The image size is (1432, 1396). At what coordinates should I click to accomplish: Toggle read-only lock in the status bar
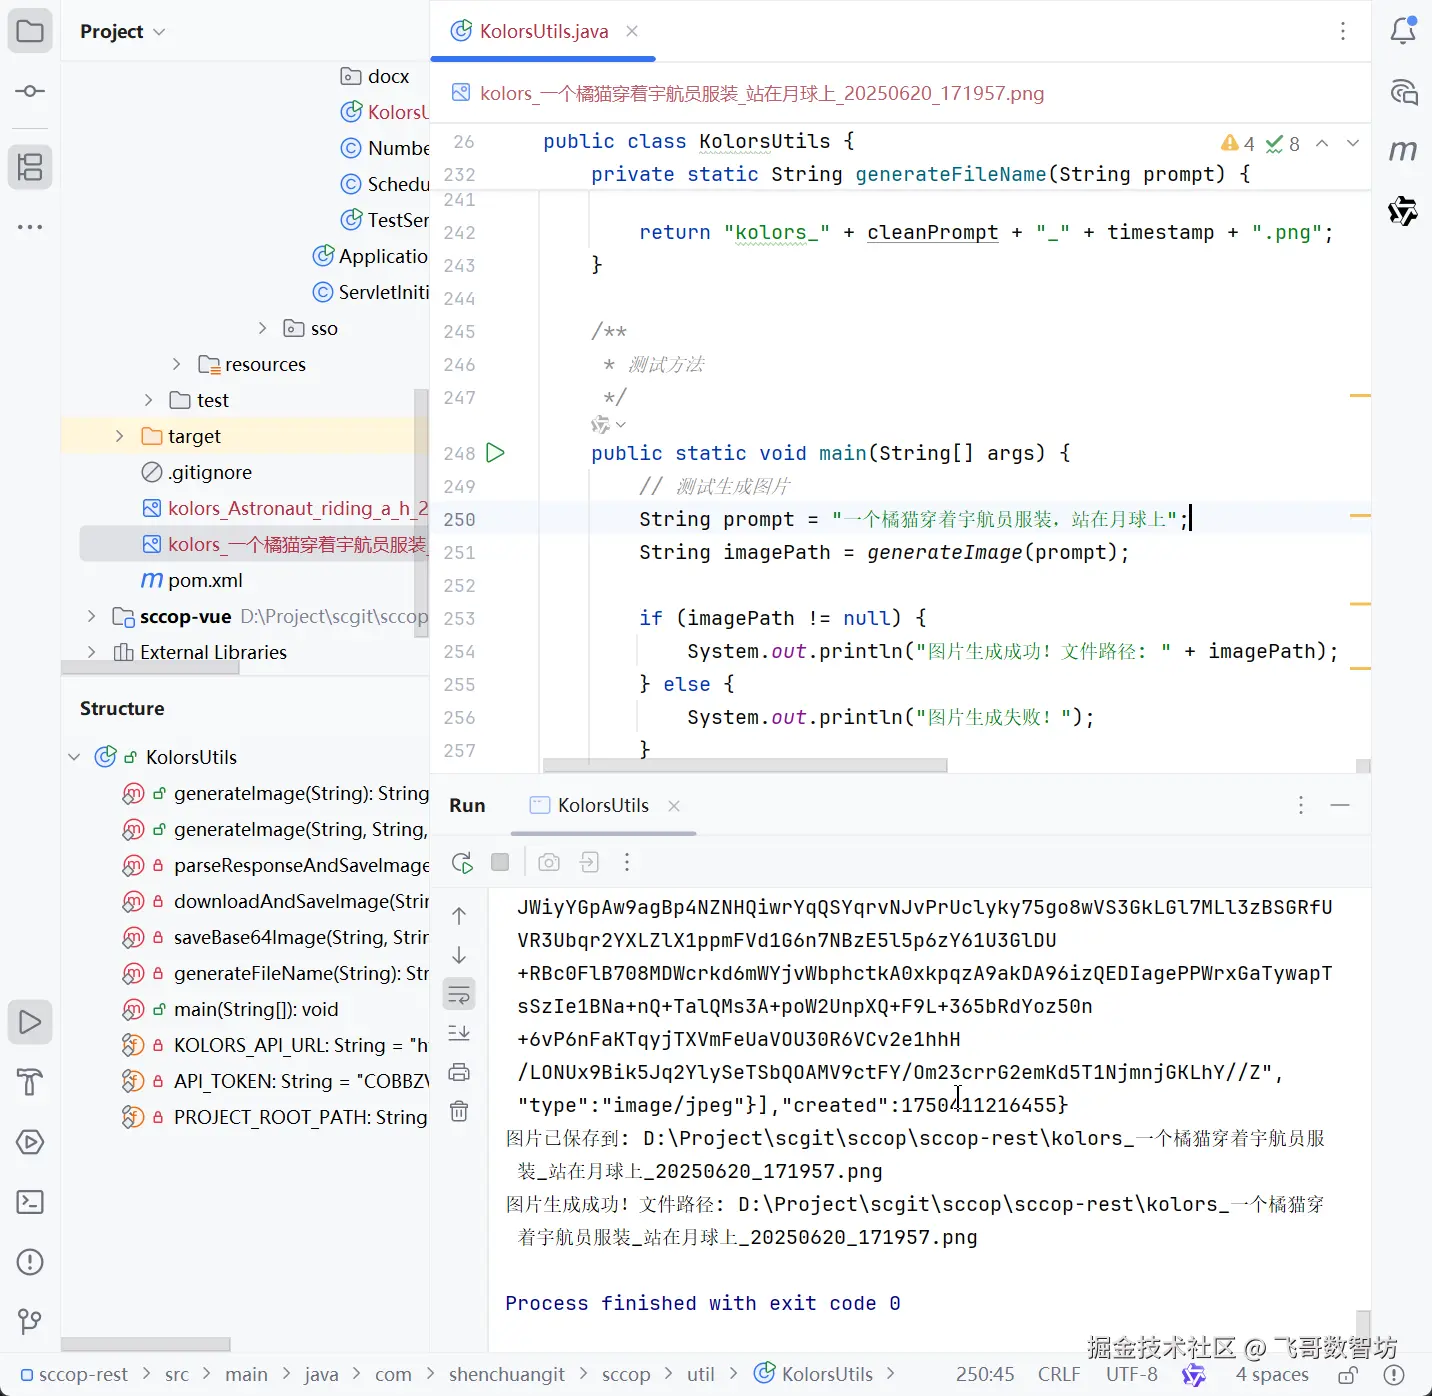click(x=1348, y=1375)
